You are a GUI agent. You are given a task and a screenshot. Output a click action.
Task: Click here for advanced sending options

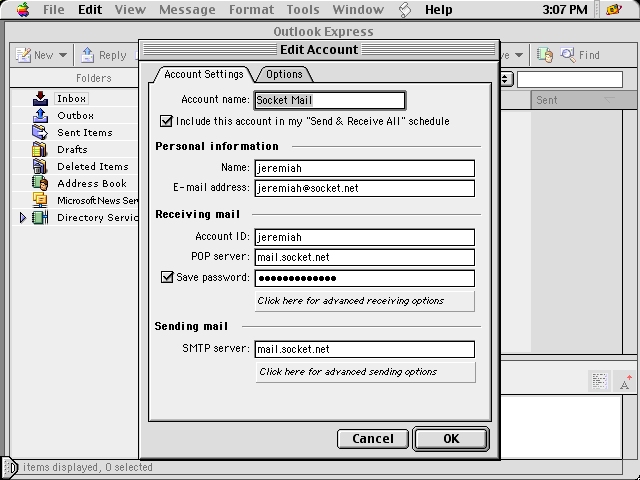pos(365,372)
